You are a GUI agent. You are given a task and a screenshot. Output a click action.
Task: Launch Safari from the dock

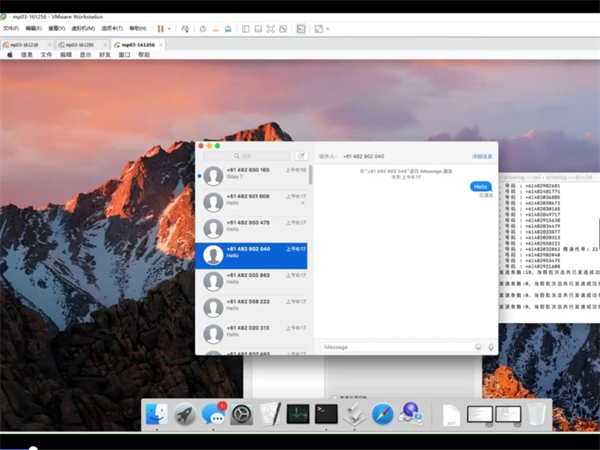[x=383, y=414]
